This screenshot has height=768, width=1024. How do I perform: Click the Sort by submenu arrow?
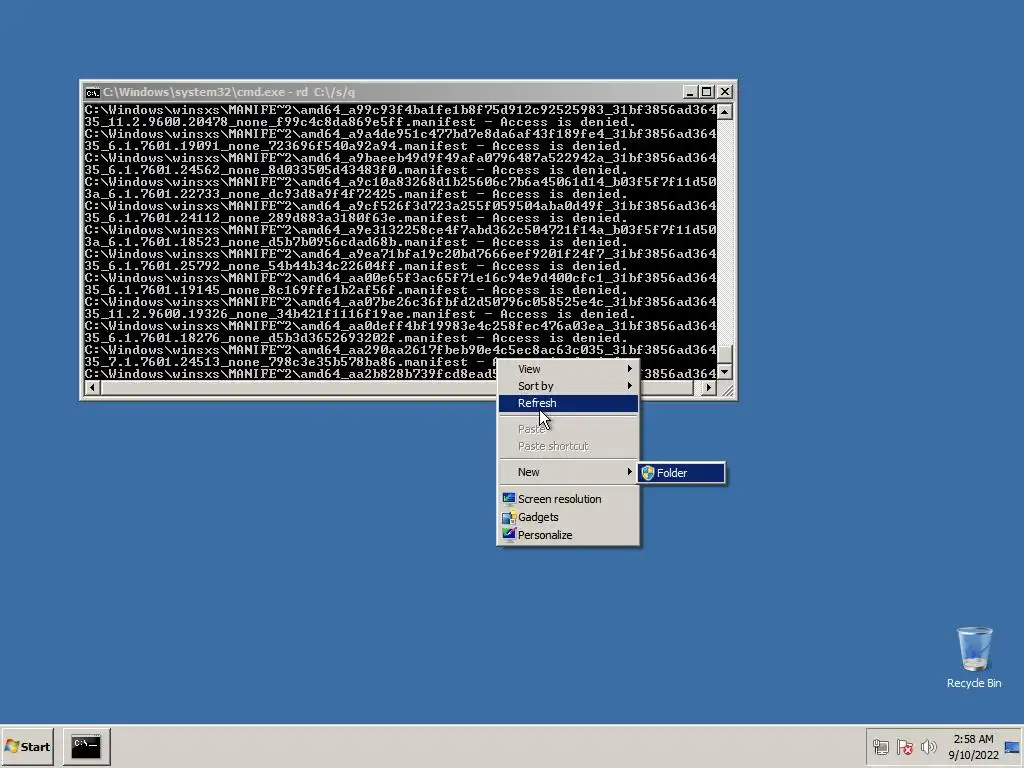pos(630,386)
